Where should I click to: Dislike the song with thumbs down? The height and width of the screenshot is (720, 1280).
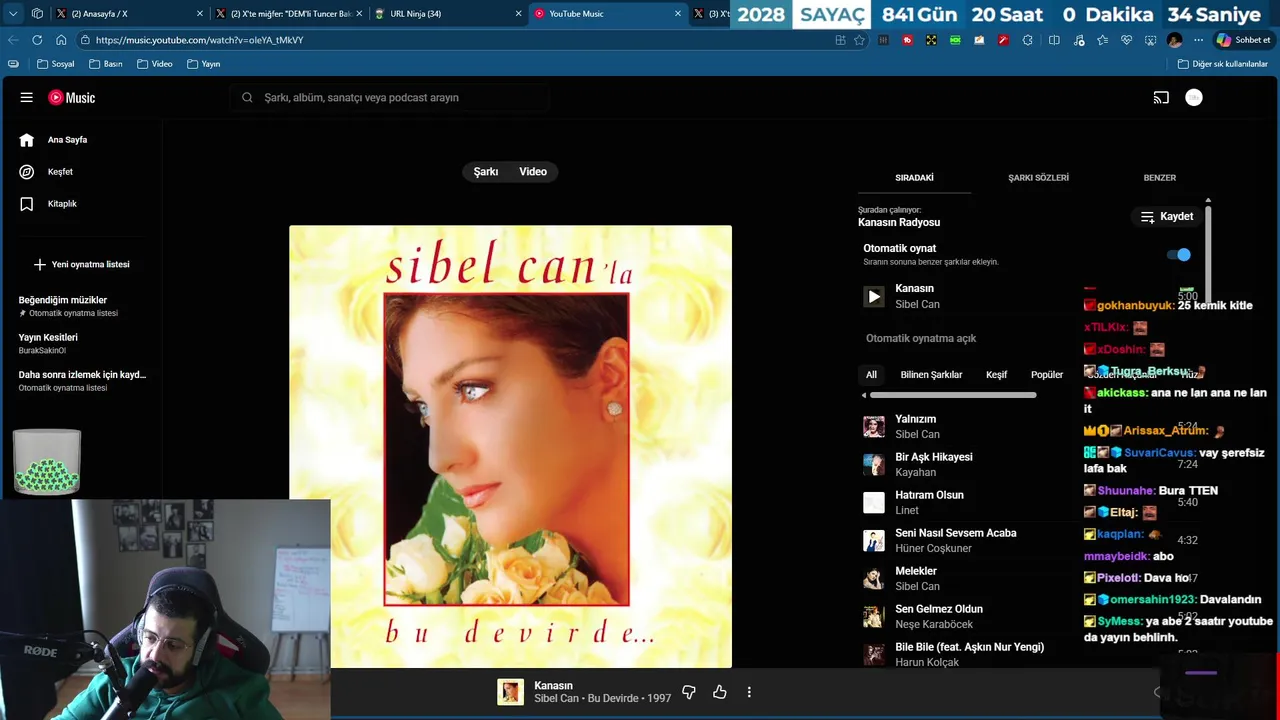(688, 692)
